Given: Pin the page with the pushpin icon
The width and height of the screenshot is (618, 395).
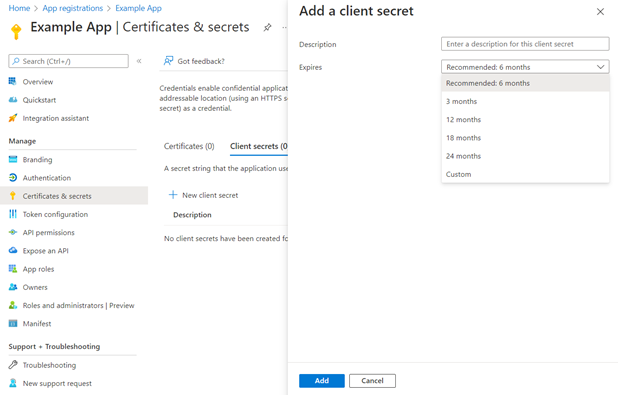Looking at the screenshot, I should (x=267, y=27).
